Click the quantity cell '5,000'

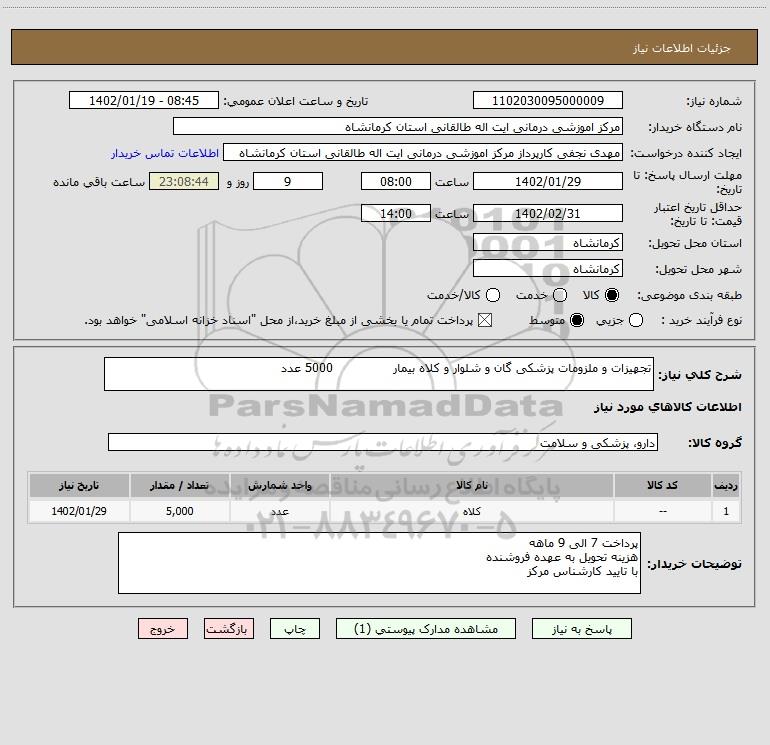[179, 511]
